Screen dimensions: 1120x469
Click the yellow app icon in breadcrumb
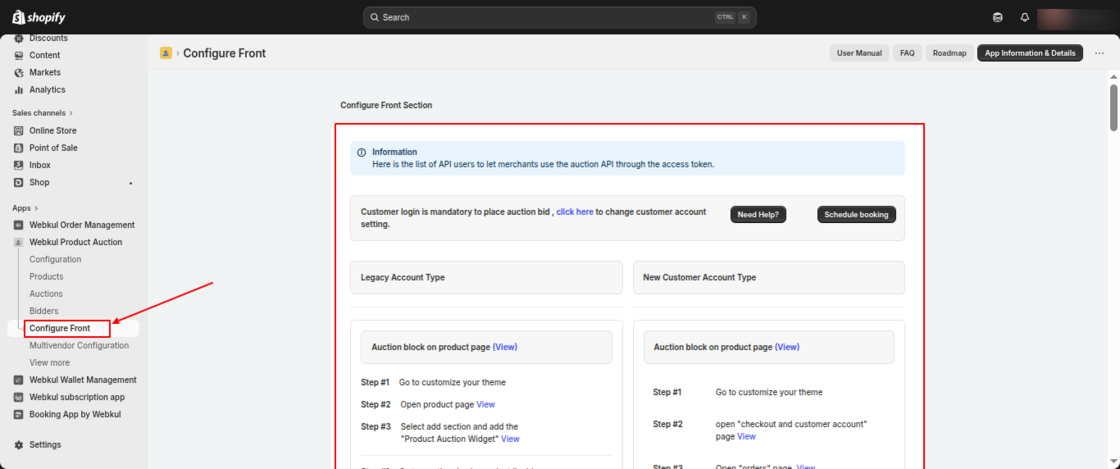point(166,53)
